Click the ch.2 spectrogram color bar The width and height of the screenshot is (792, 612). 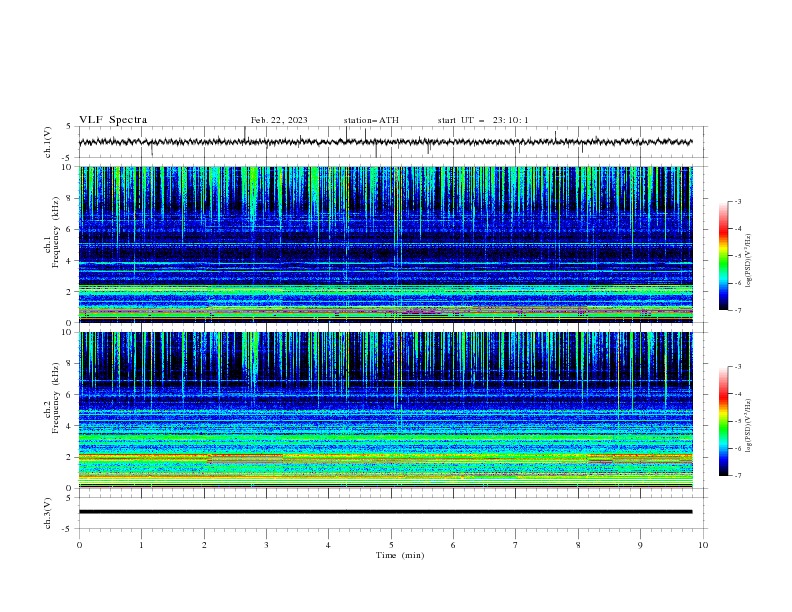click(x=724, y=421)
